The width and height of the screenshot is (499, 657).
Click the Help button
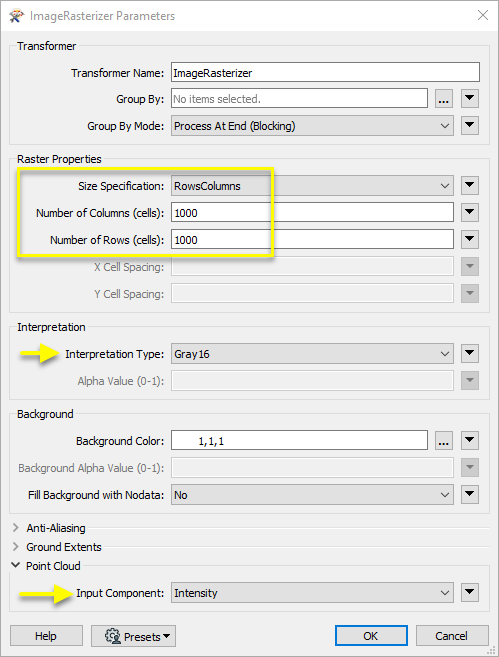pos(46,636)
